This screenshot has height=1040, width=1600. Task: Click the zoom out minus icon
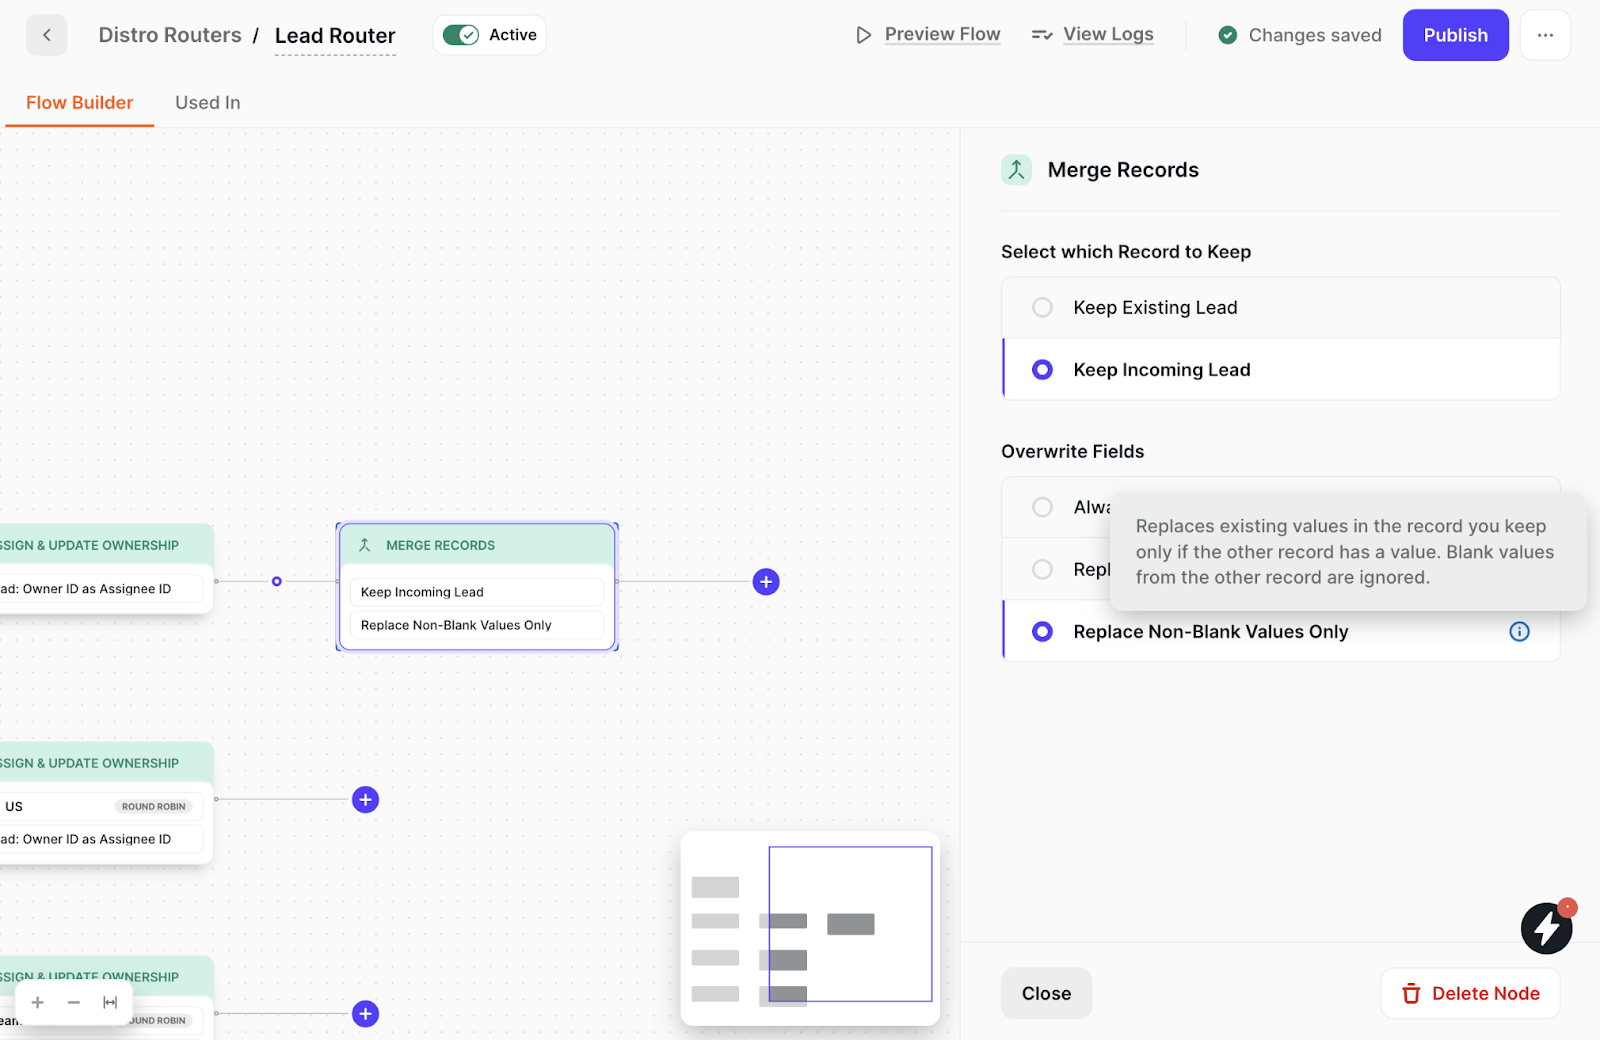(74, 1002)
